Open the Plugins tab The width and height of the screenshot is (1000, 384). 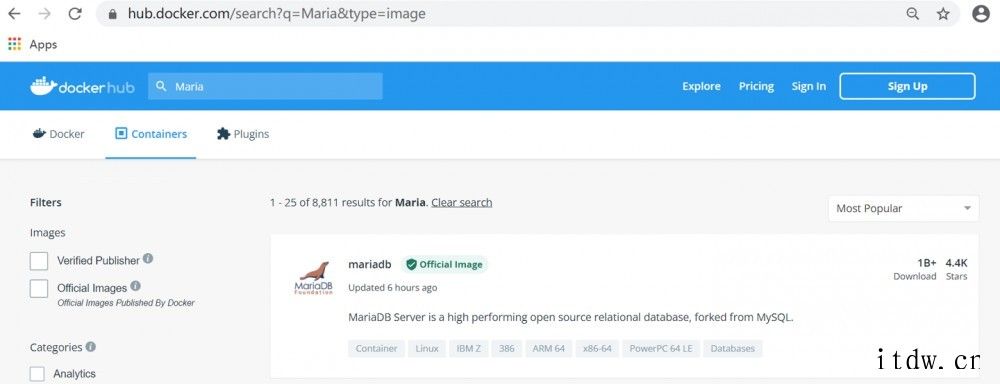[243, 134]
